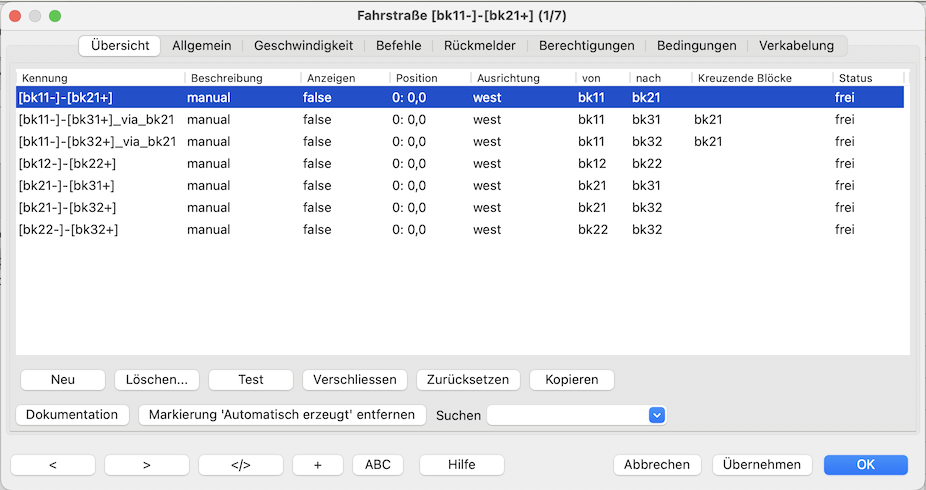
Task: Go to next route with > button
Action: pos(146,465)
